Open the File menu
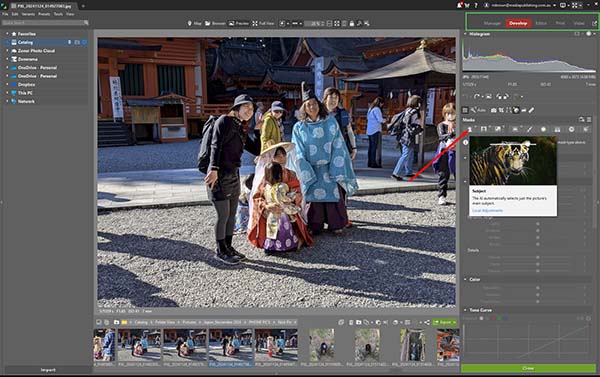Screen dimensions: 600x377 [x=5, y=14]
